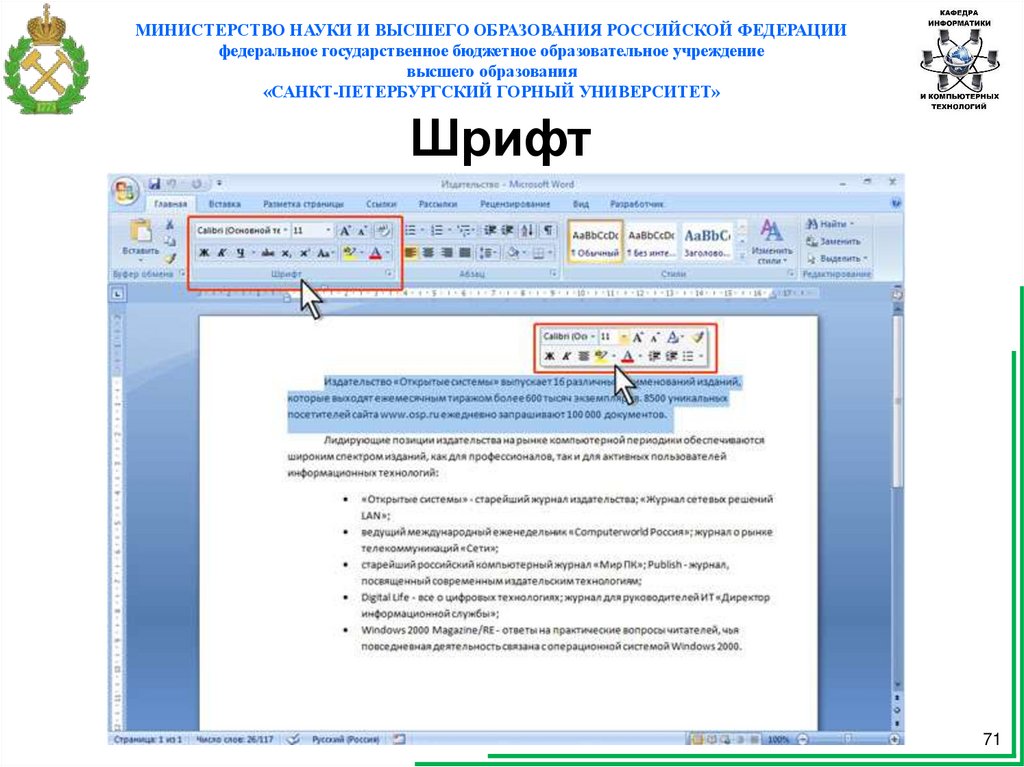This screenshot has height=767, width=1024.
Task: Click the red font color button in ribbon
Action: coord(375,253)
